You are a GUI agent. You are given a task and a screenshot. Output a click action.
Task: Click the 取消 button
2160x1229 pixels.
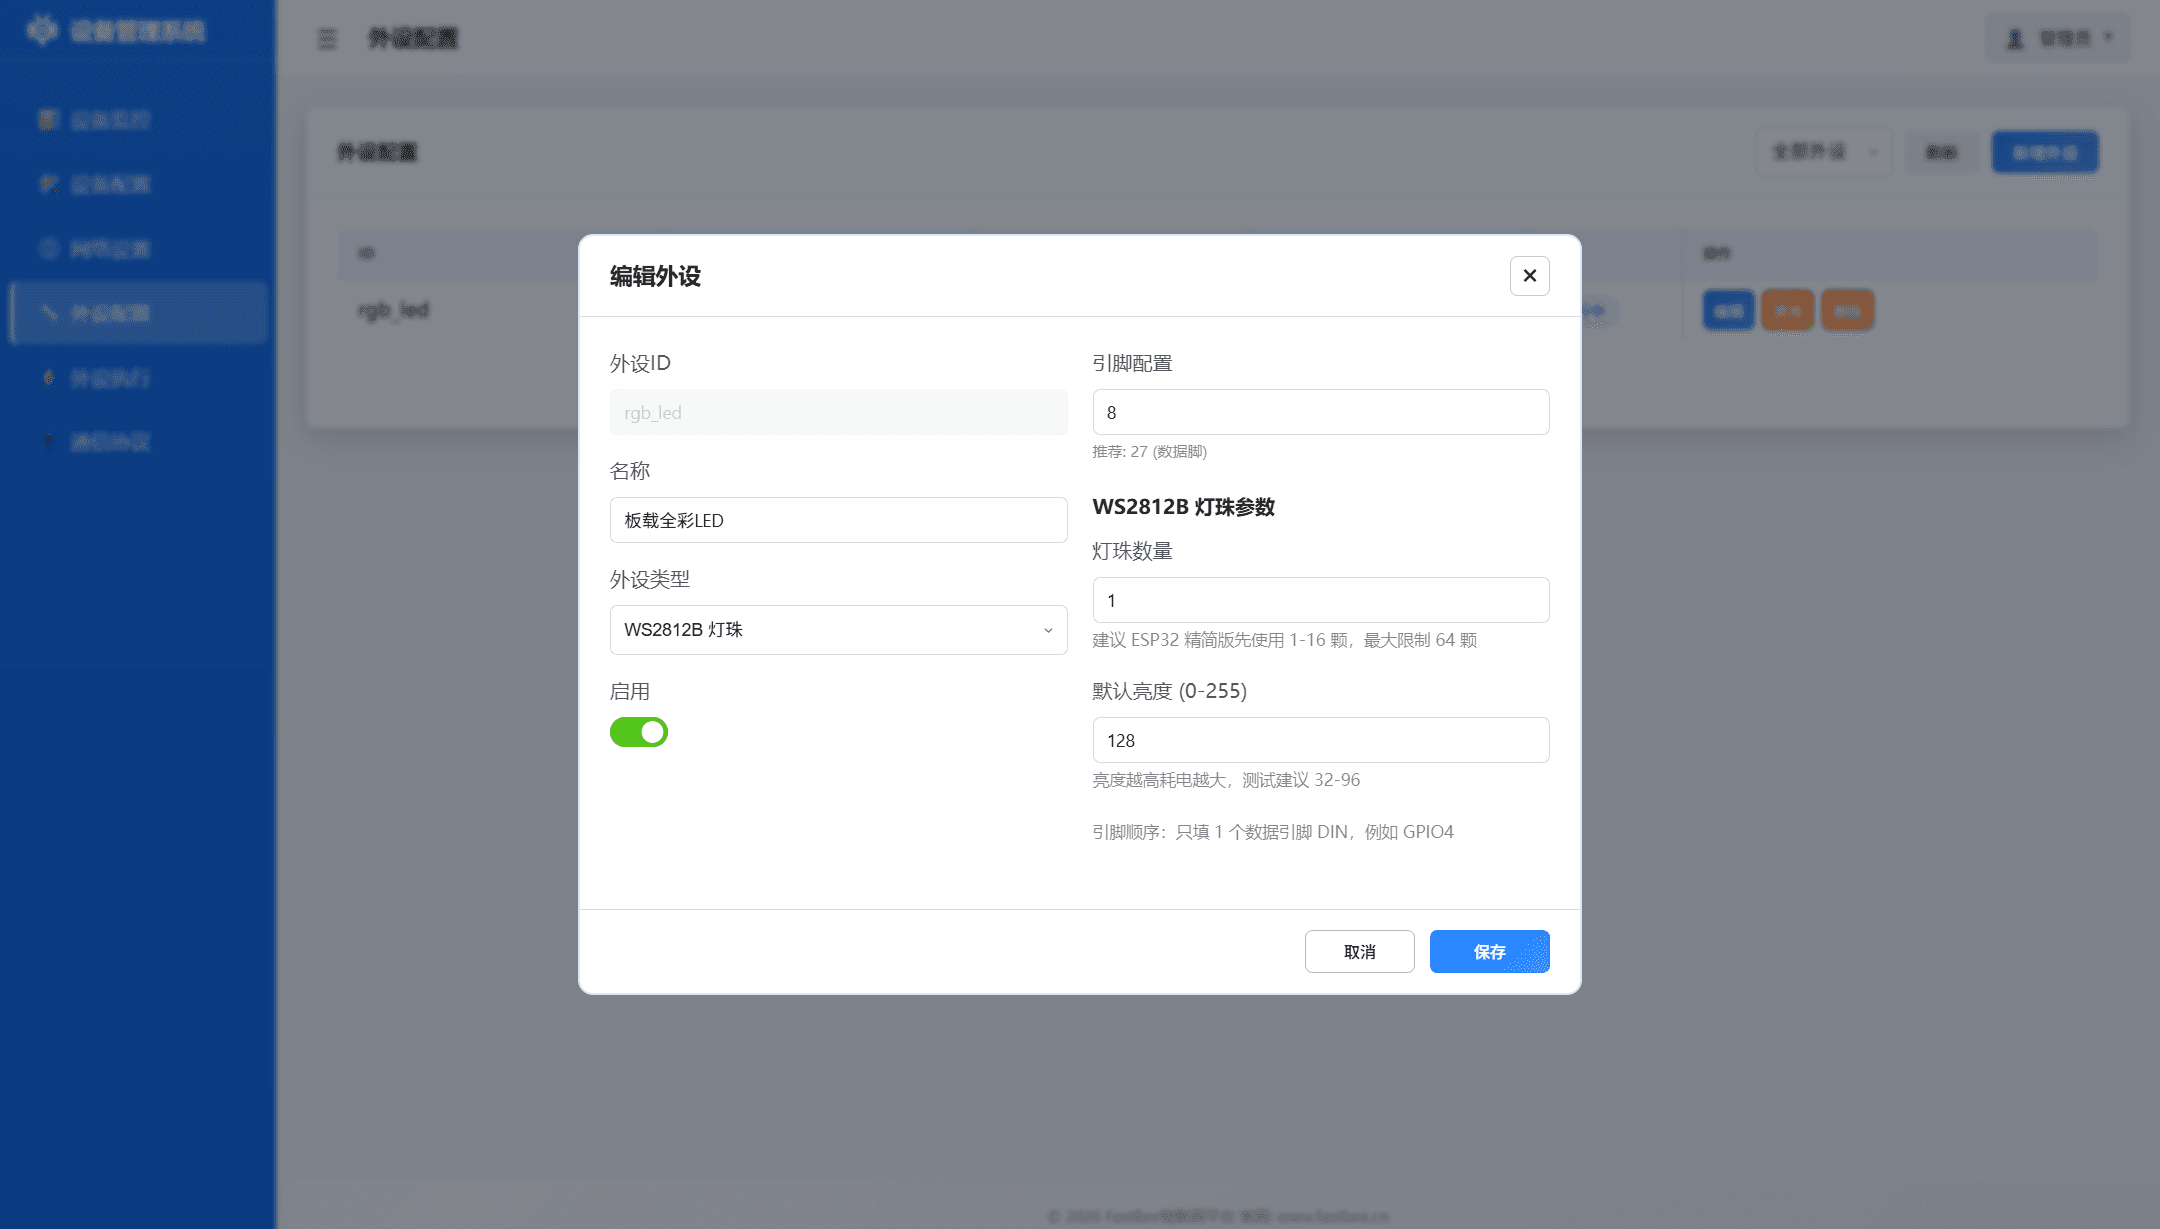[x=1359, y=951]
